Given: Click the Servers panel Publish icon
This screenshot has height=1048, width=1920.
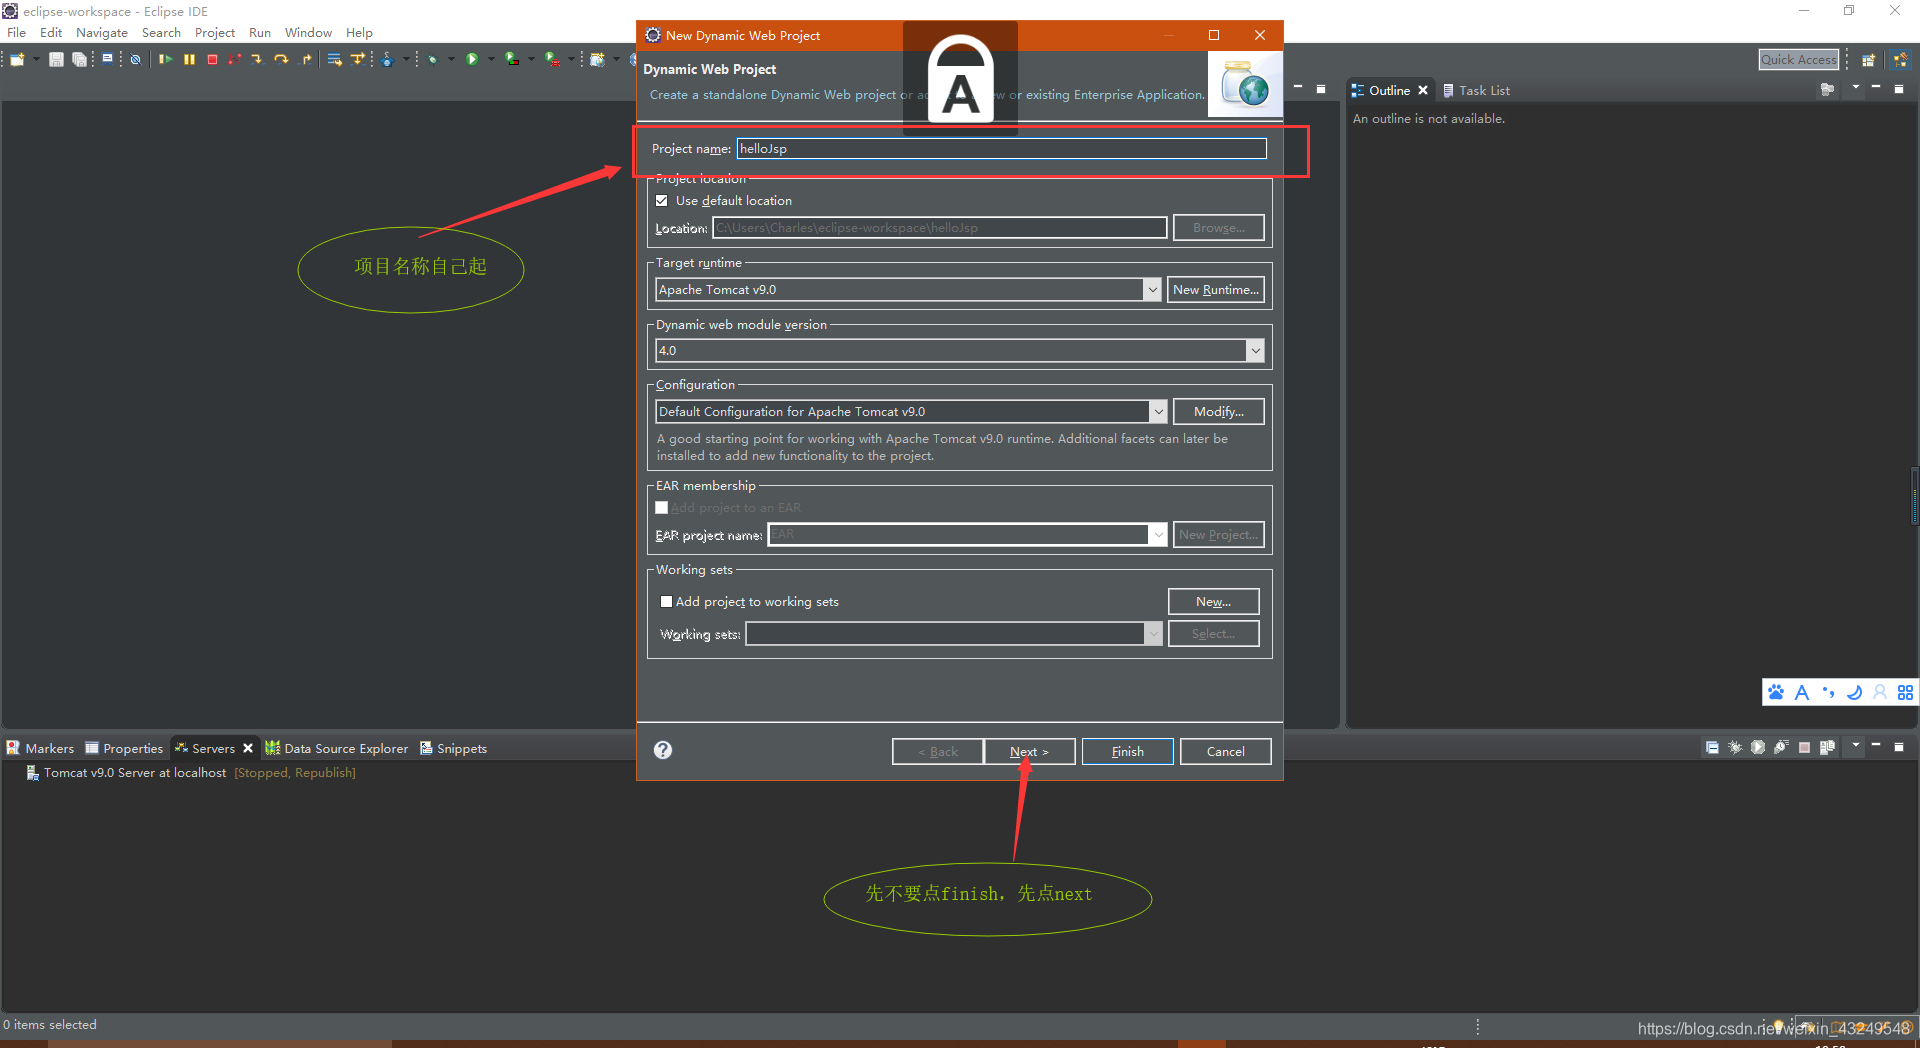Looking at the screenshot, I should (1827, 747).
